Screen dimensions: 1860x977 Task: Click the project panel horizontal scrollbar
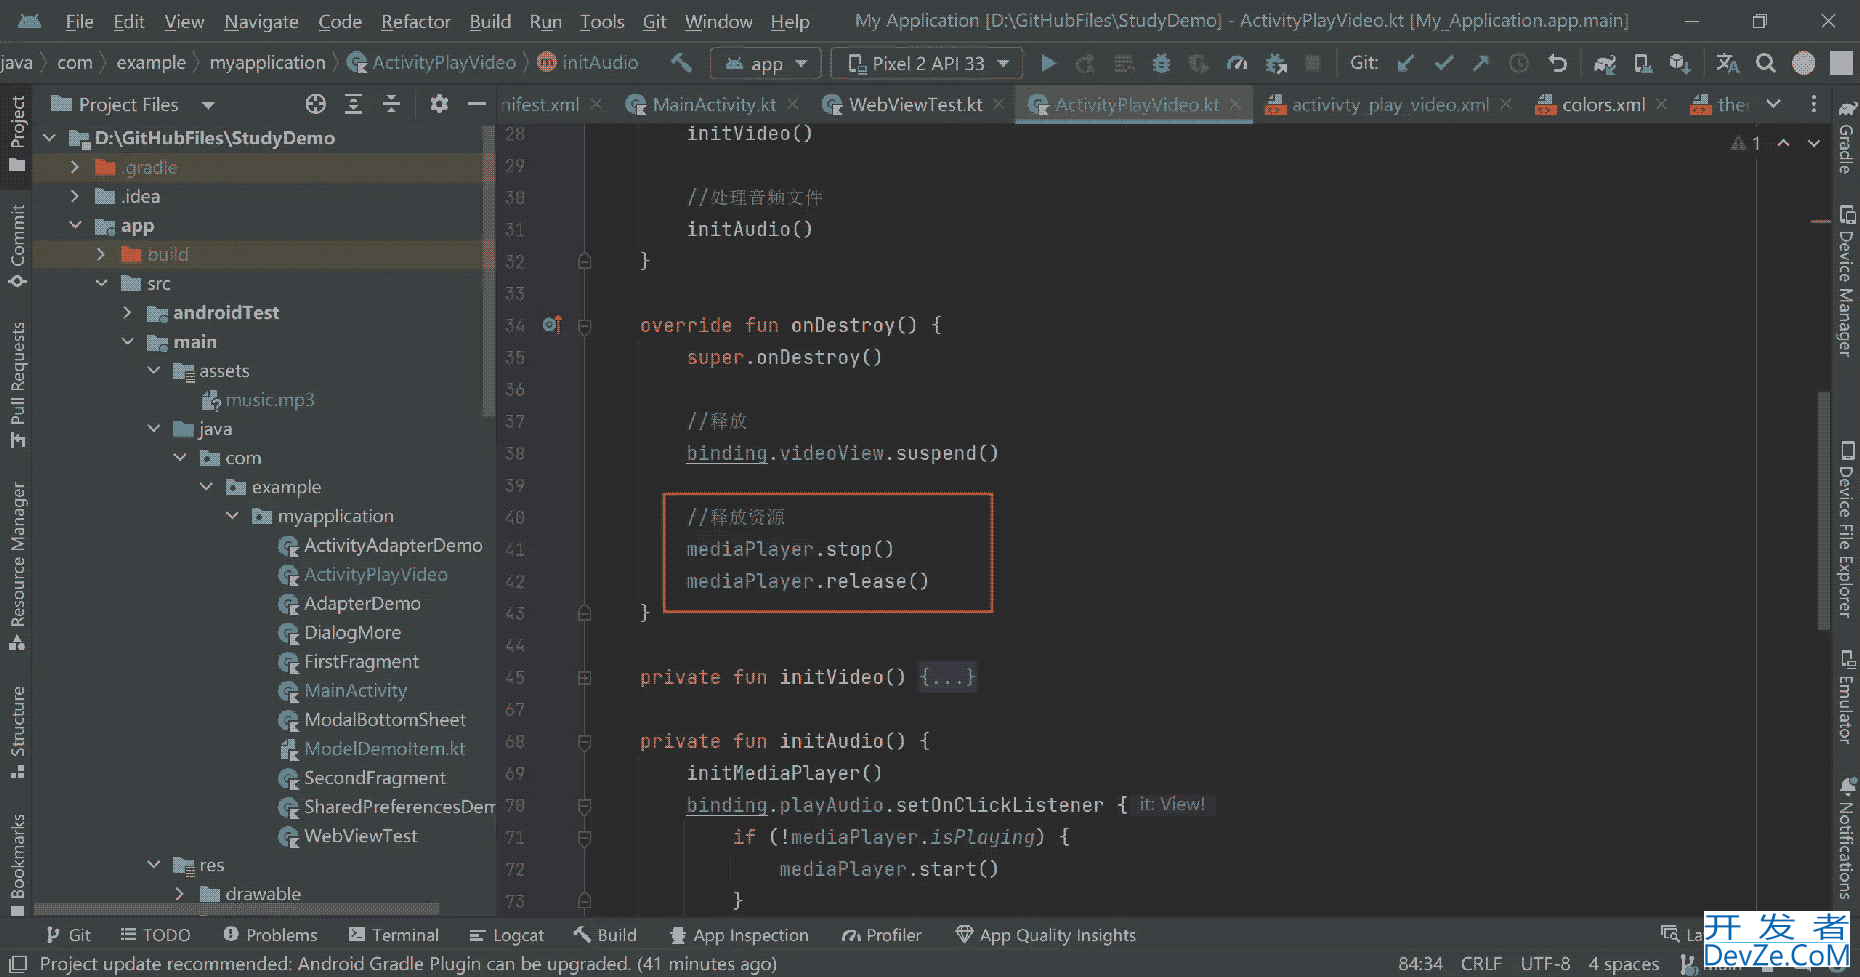click(237, 909)
